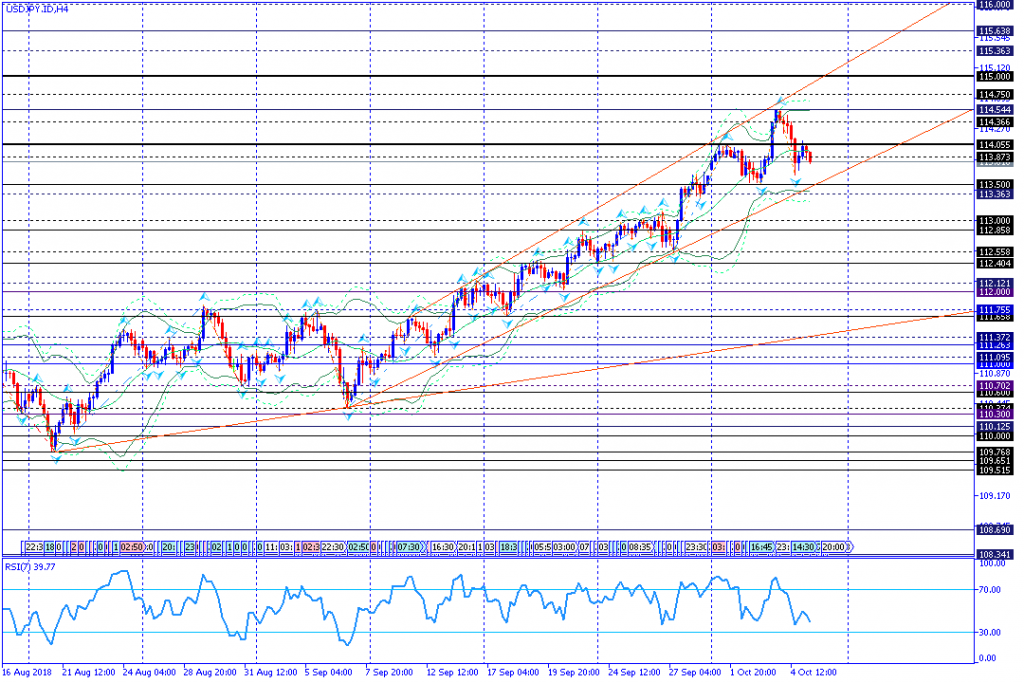Select the 16:30 event marker
This screenshot has height=683, width=1024.
click(x=443, y=548)
